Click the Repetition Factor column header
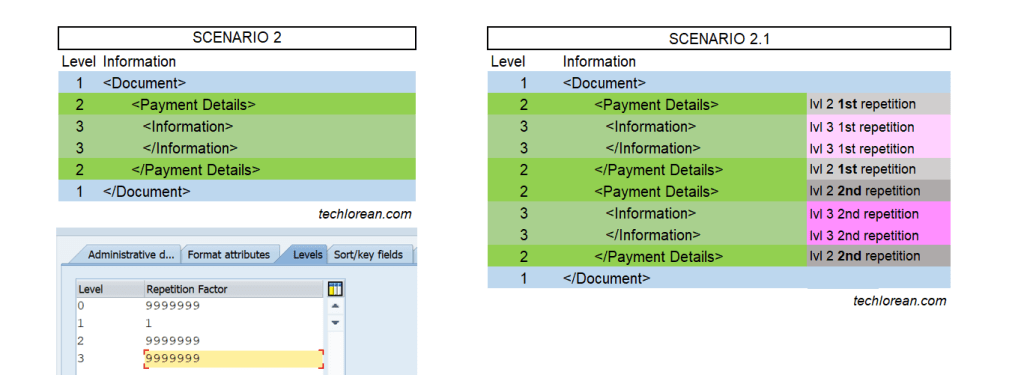The height and width of the screenshot is (375, 1024). (234, 289)
